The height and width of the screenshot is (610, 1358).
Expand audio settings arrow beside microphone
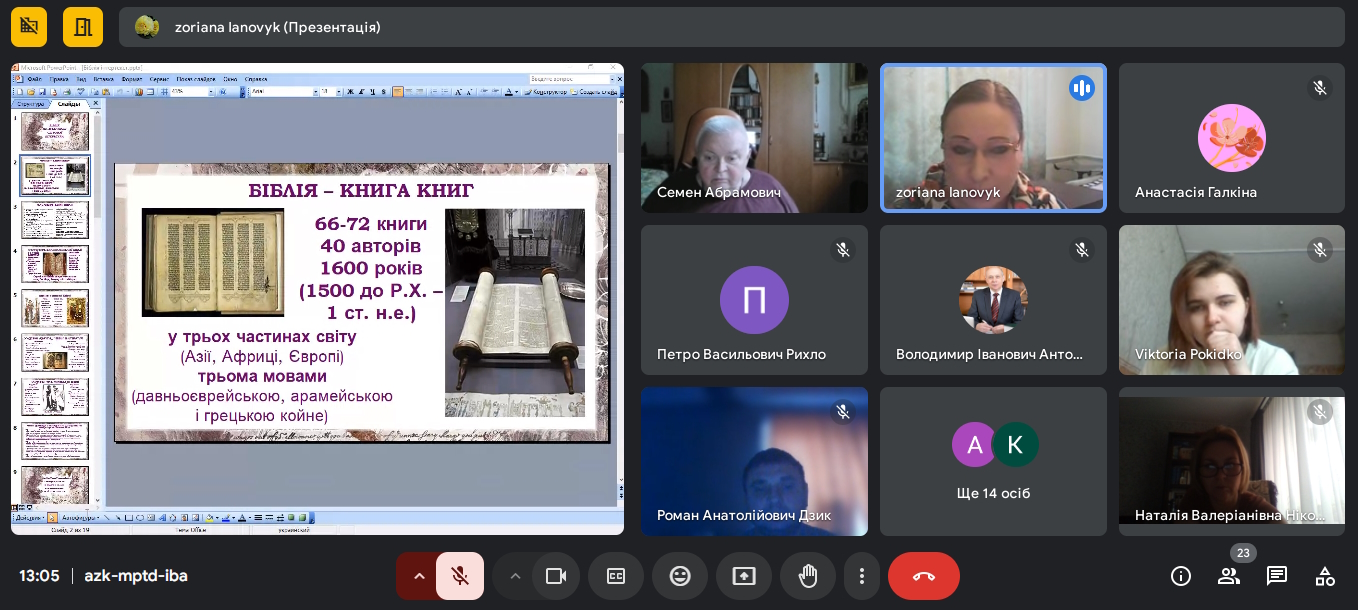coord(418,576)
